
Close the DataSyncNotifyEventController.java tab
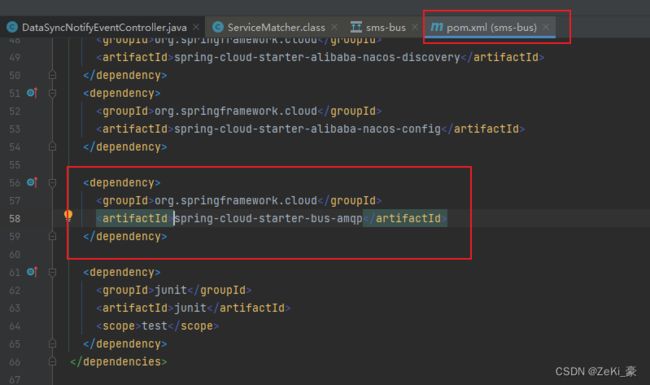[196, 27]
